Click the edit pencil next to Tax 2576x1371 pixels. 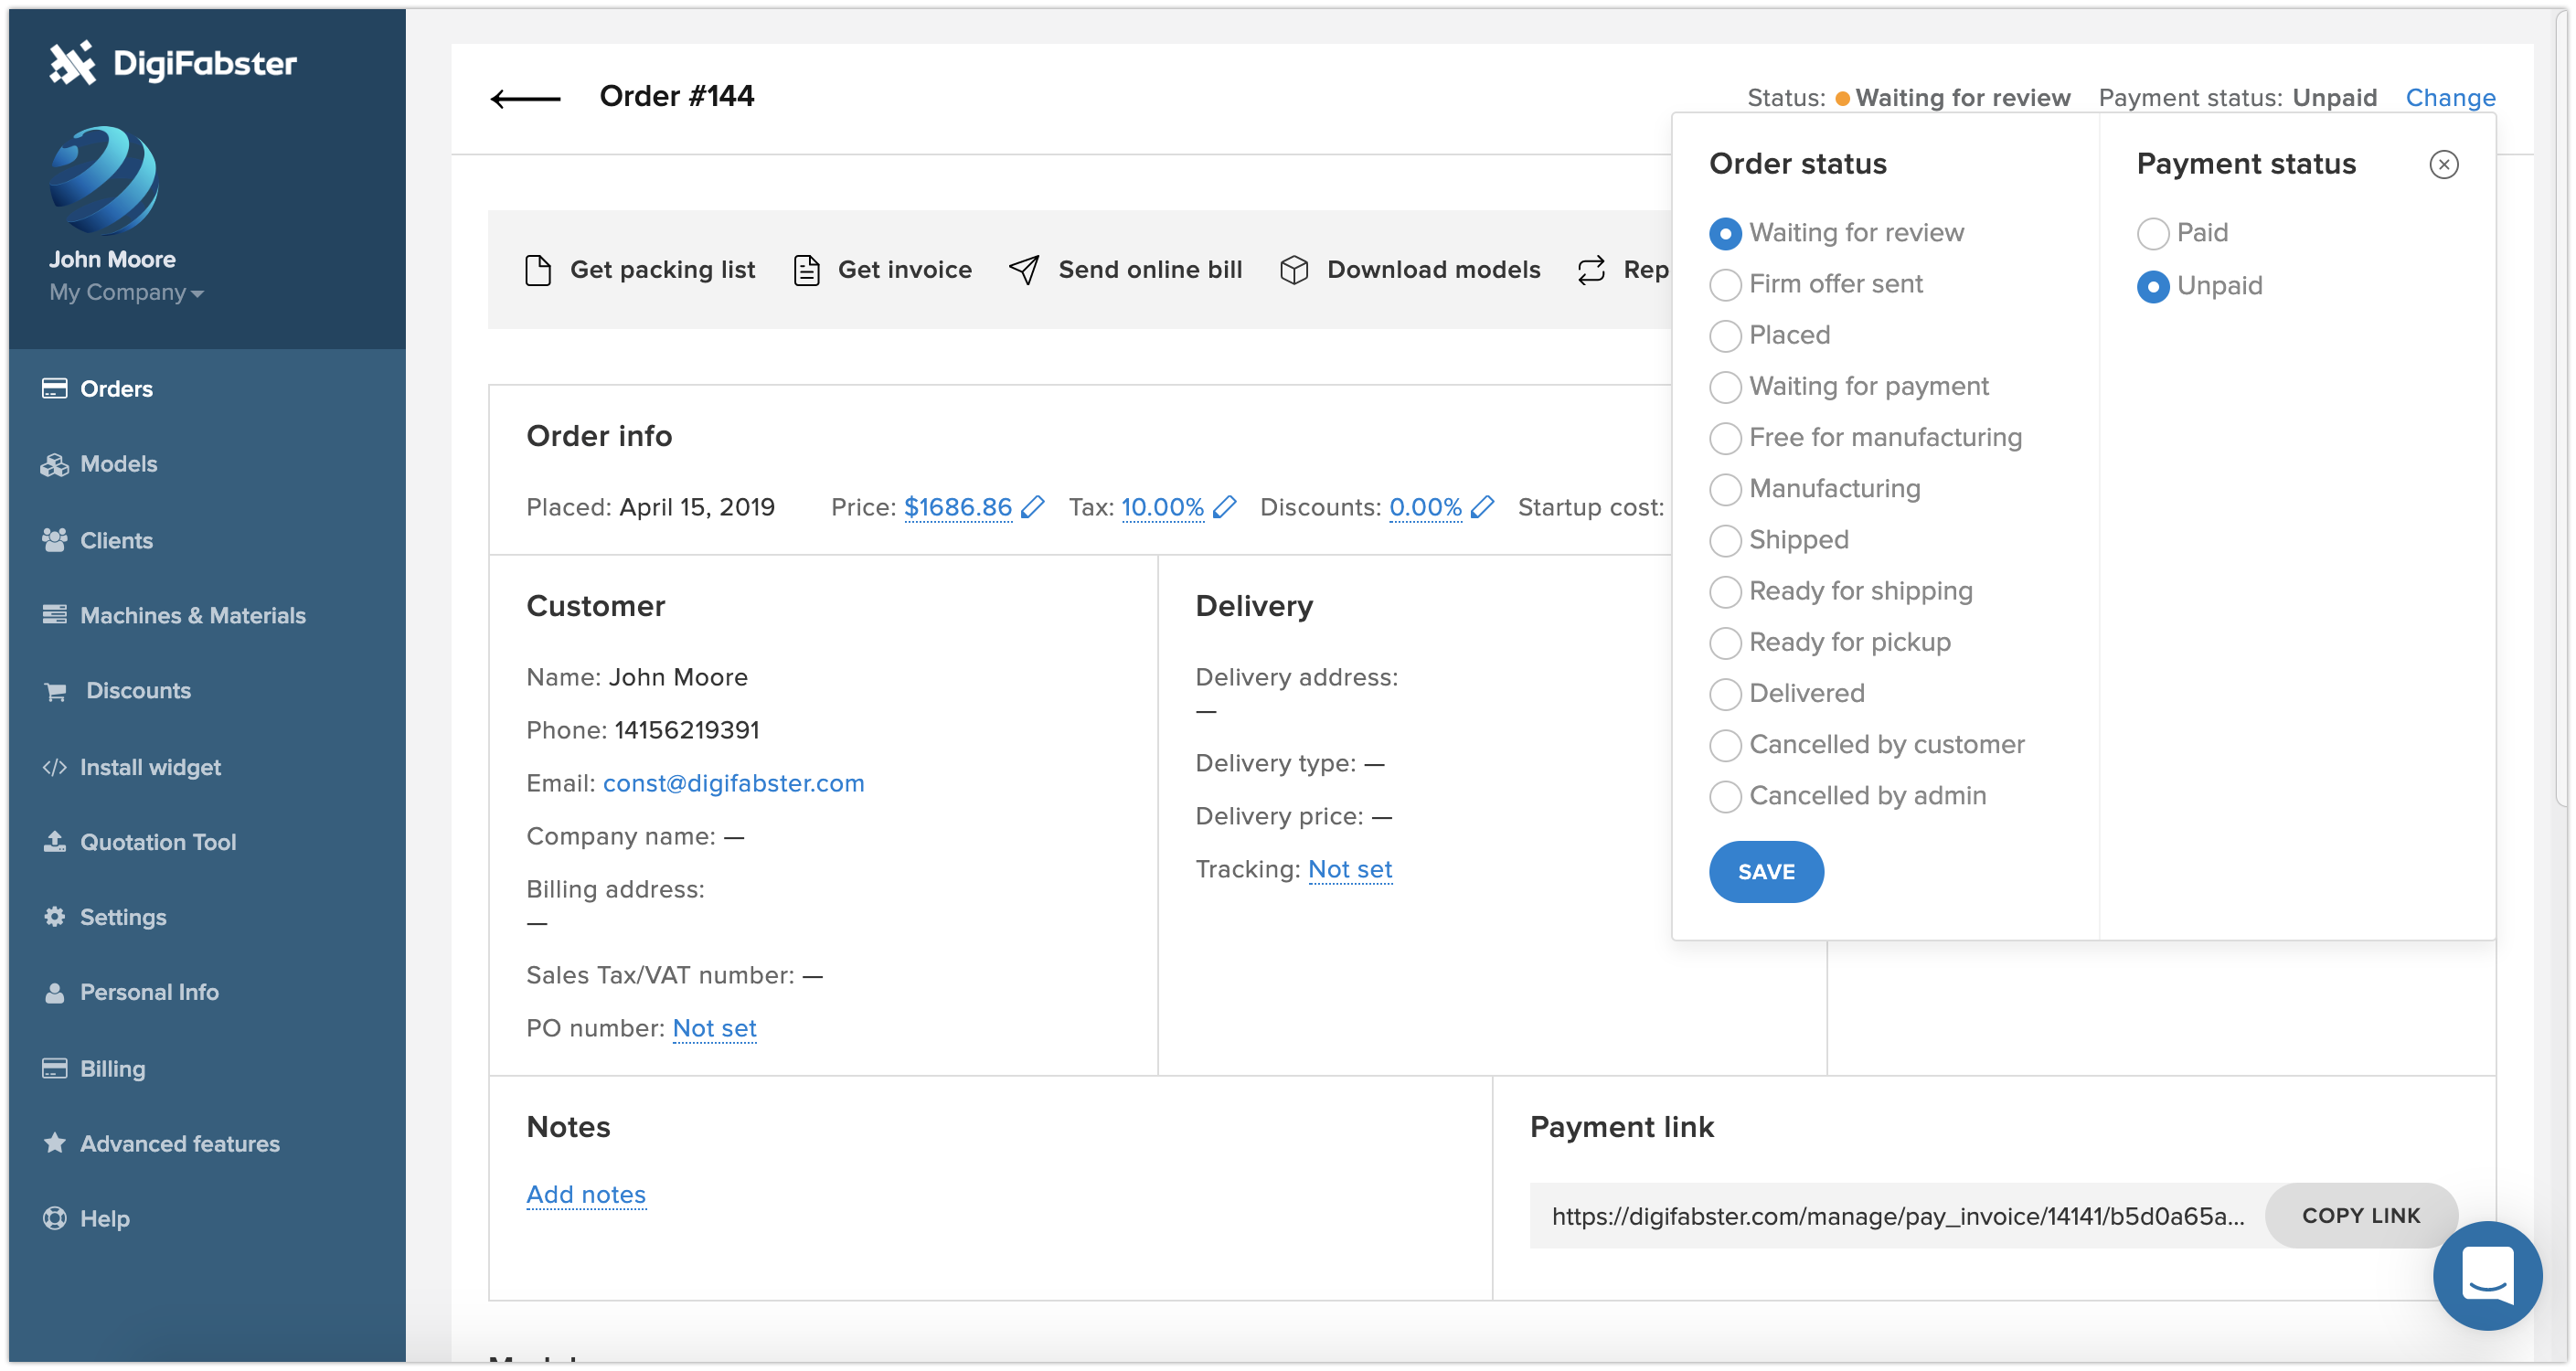click(x=1224, y=507)
